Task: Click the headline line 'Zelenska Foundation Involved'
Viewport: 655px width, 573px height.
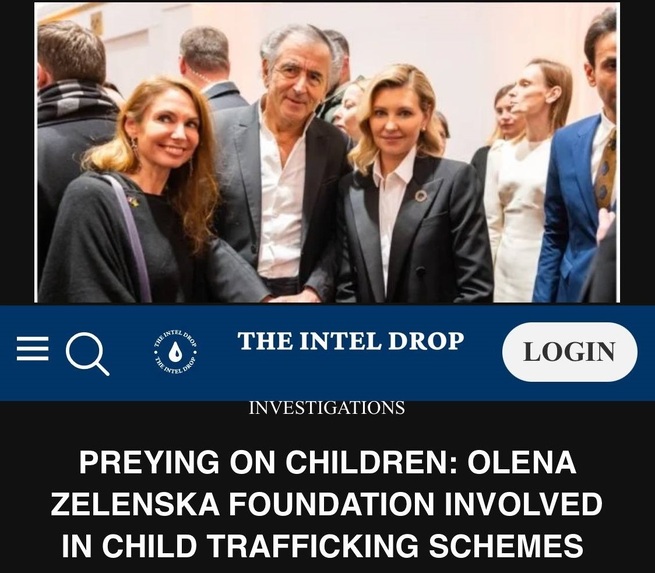Action: [327, 504]
